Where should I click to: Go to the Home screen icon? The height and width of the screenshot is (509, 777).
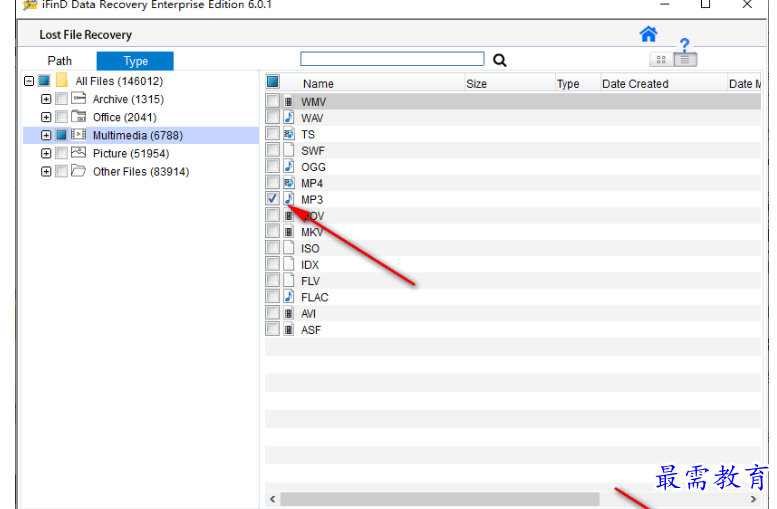[x=648, y=35]
